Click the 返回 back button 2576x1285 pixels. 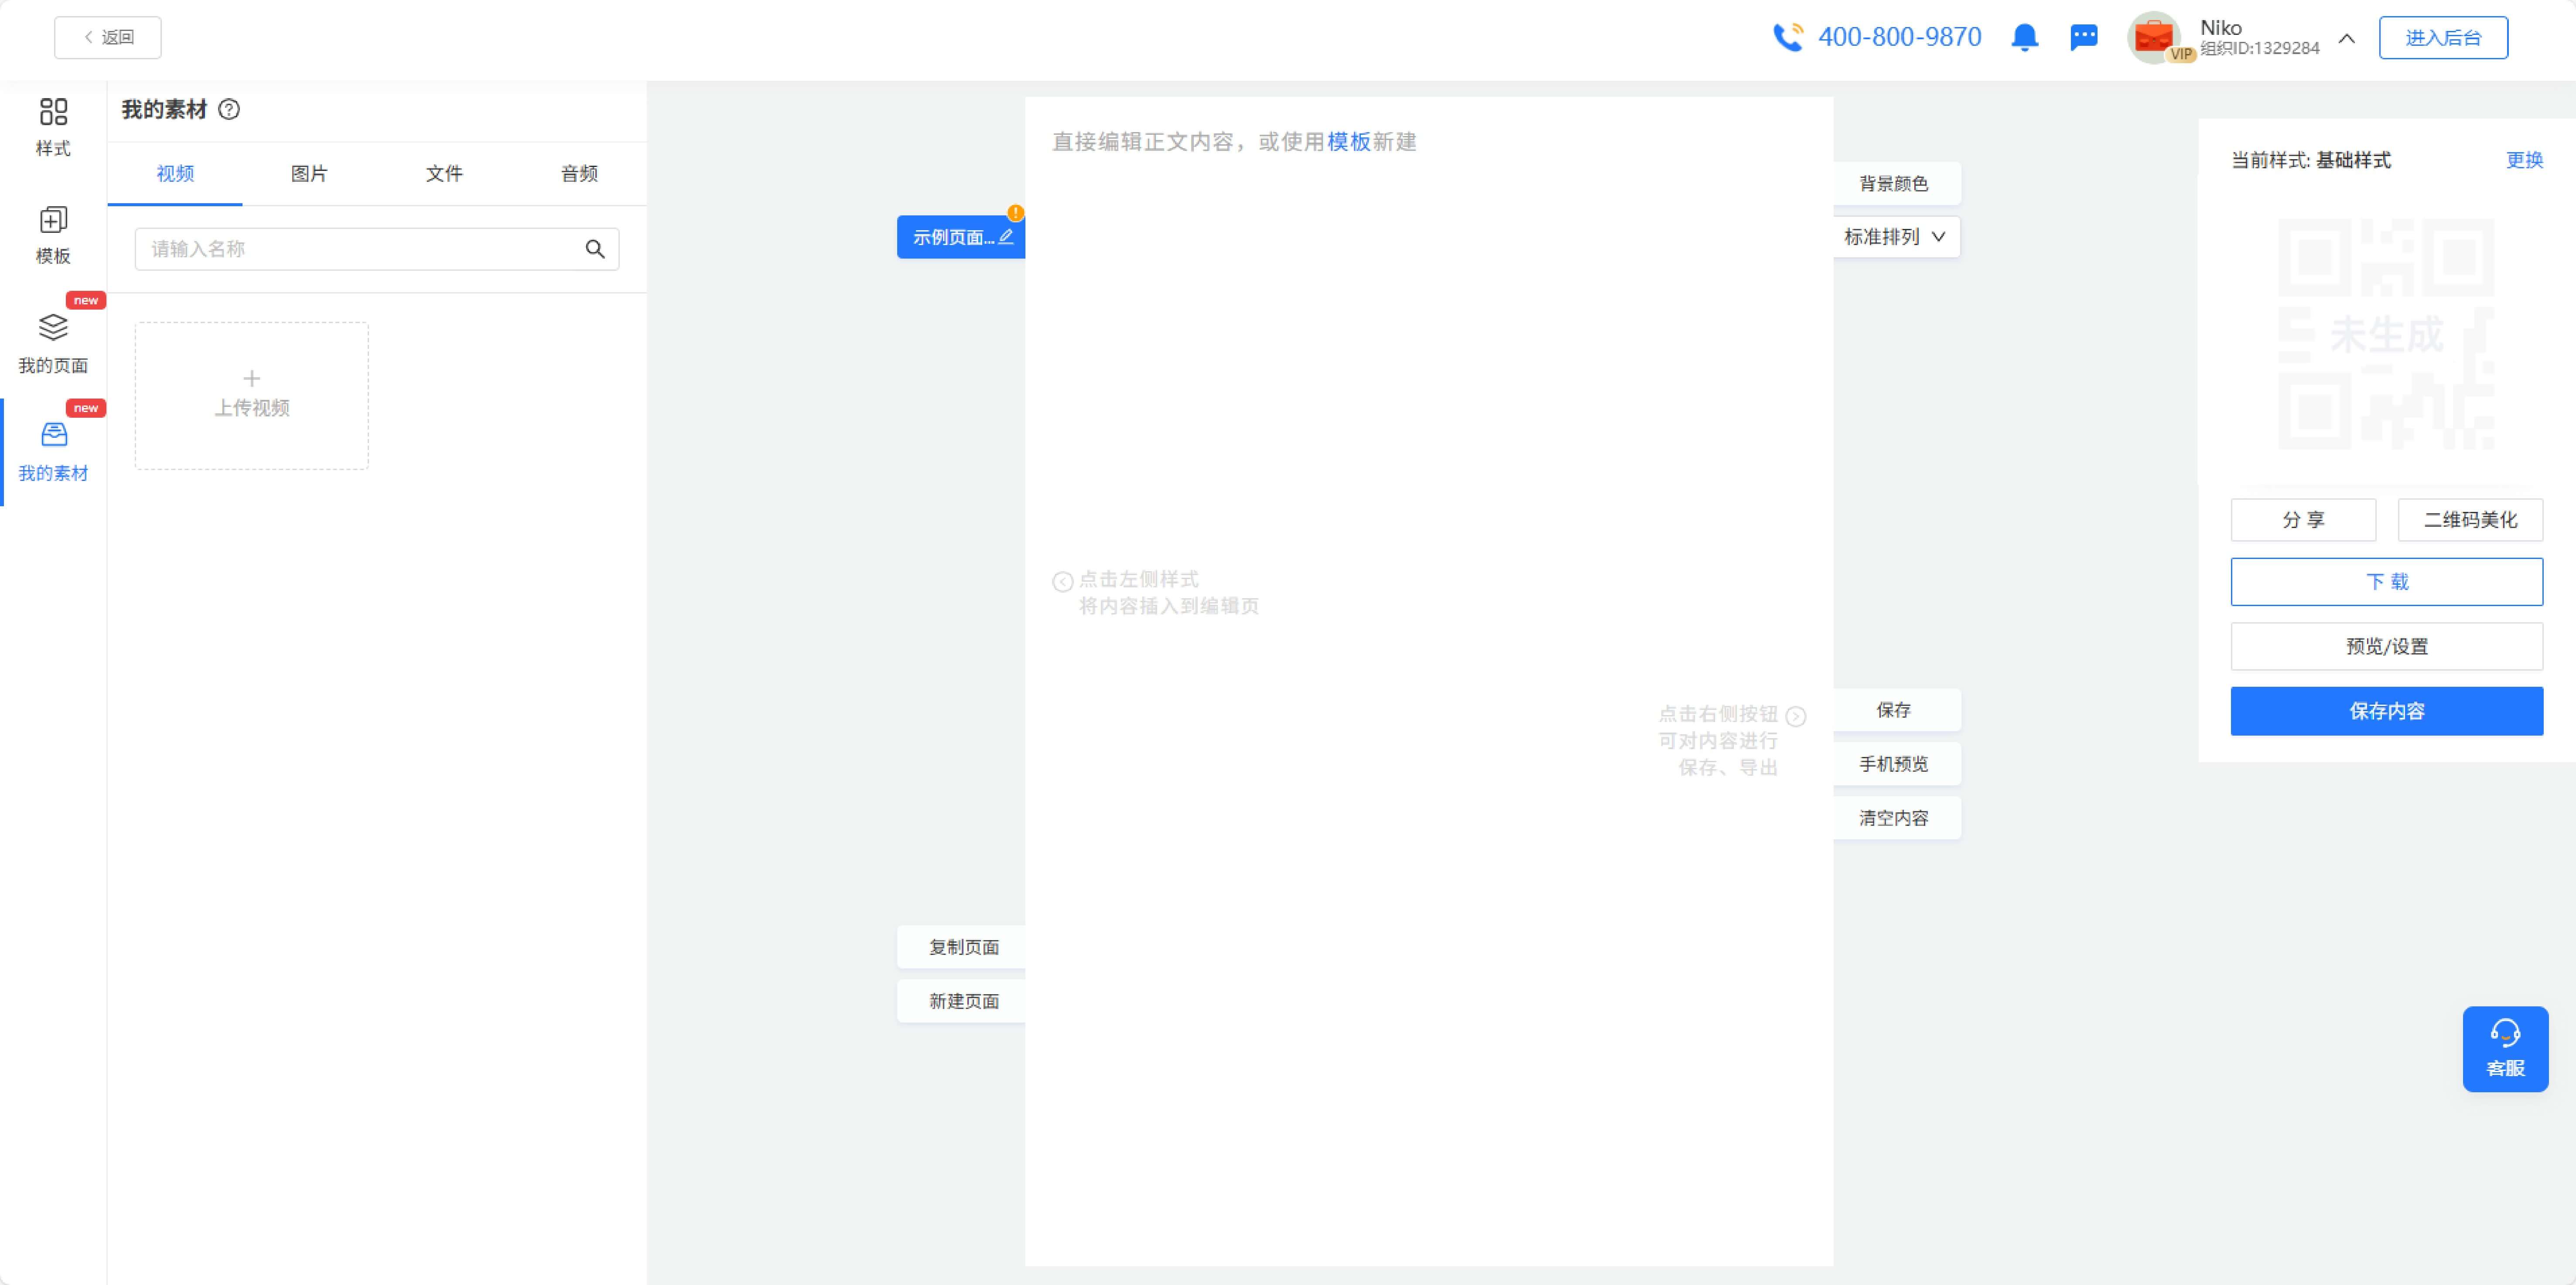click(108, 37)
